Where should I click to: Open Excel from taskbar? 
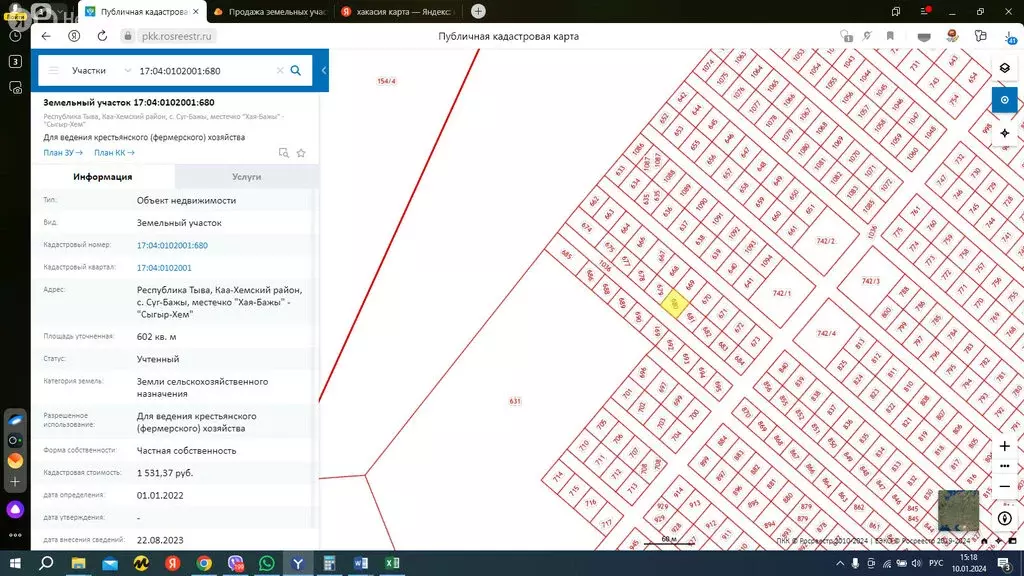[x=392, y=563]
